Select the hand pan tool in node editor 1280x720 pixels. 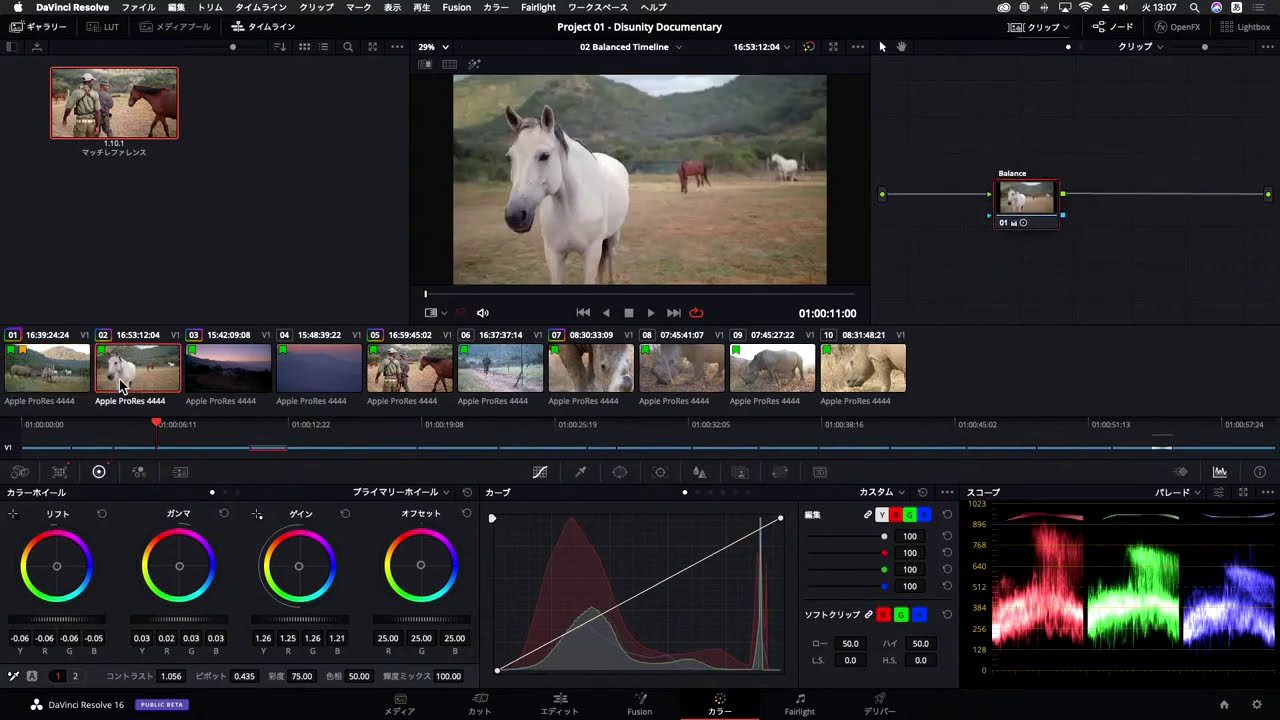click(901, 47)
